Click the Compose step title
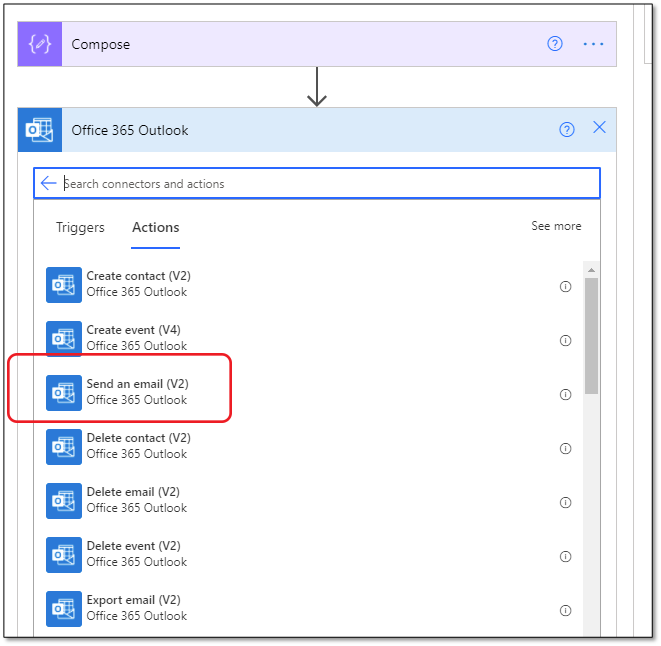 101,44
